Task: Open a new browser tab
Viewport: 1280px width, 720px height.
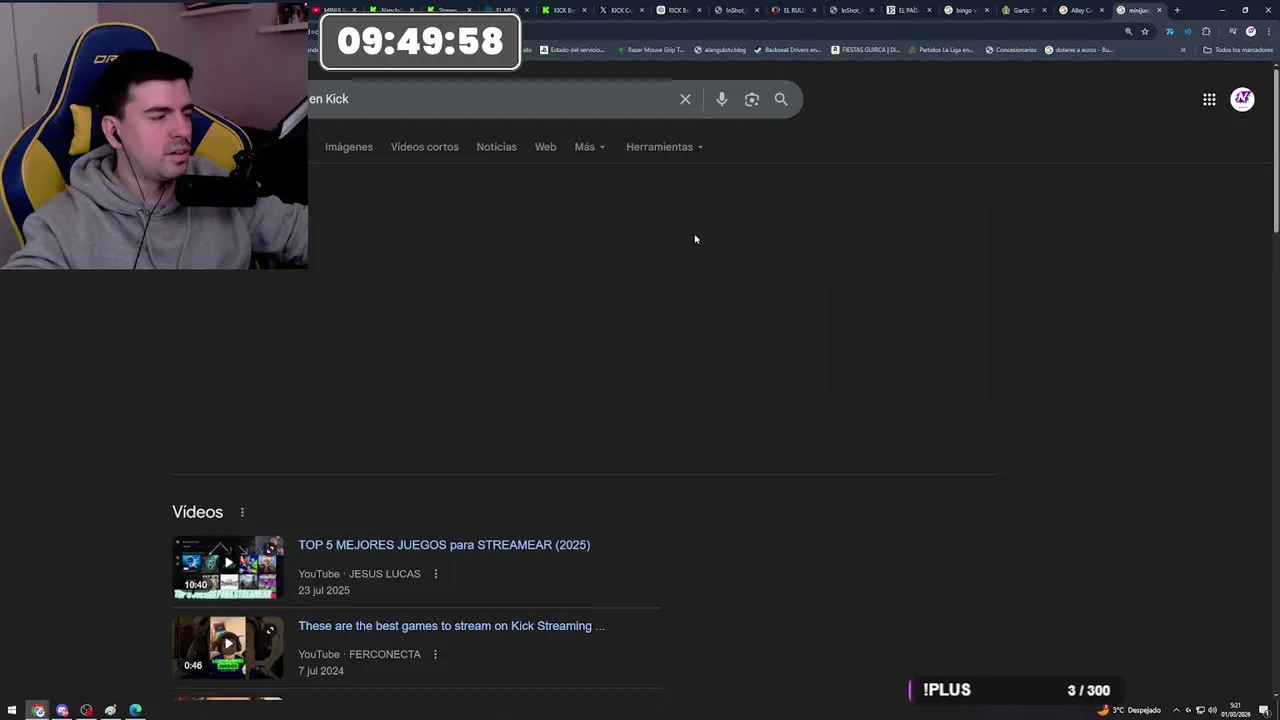Action: point(1177,10)
